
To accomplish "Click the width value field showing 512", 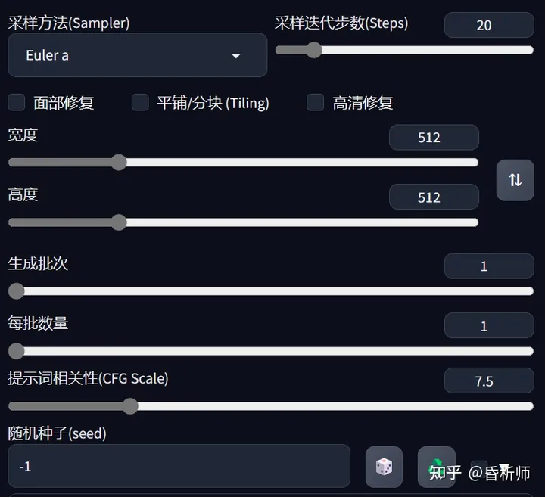I will [434, 138].
